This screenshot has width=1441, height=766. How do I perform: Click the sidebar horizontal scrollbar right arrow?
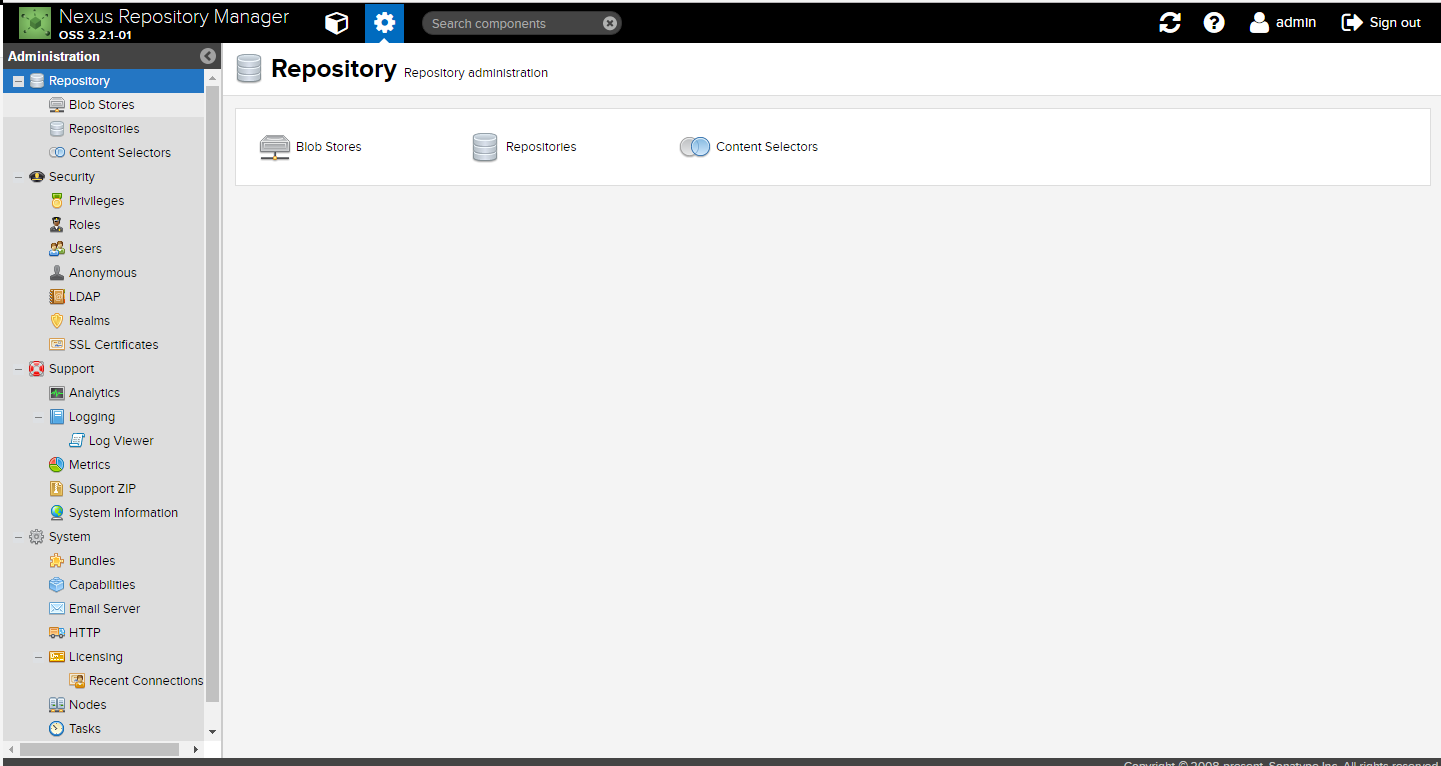[x=196, y=749]
